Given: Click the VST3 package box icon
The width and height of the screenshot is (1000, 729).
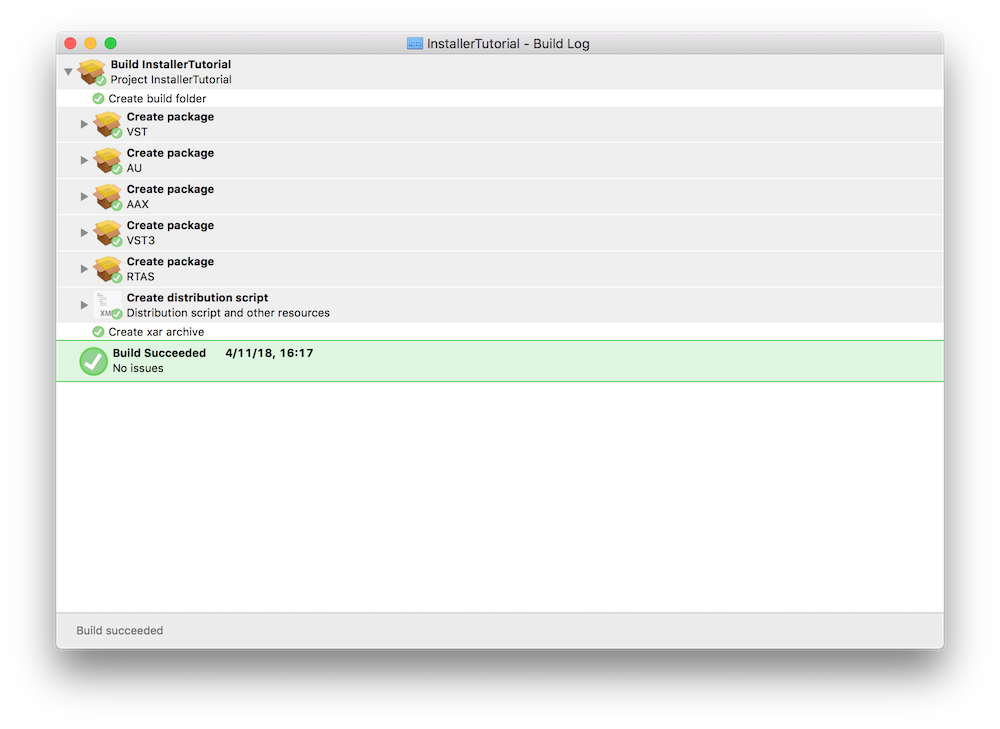Looking at the screenshot, I should (107, 232).
